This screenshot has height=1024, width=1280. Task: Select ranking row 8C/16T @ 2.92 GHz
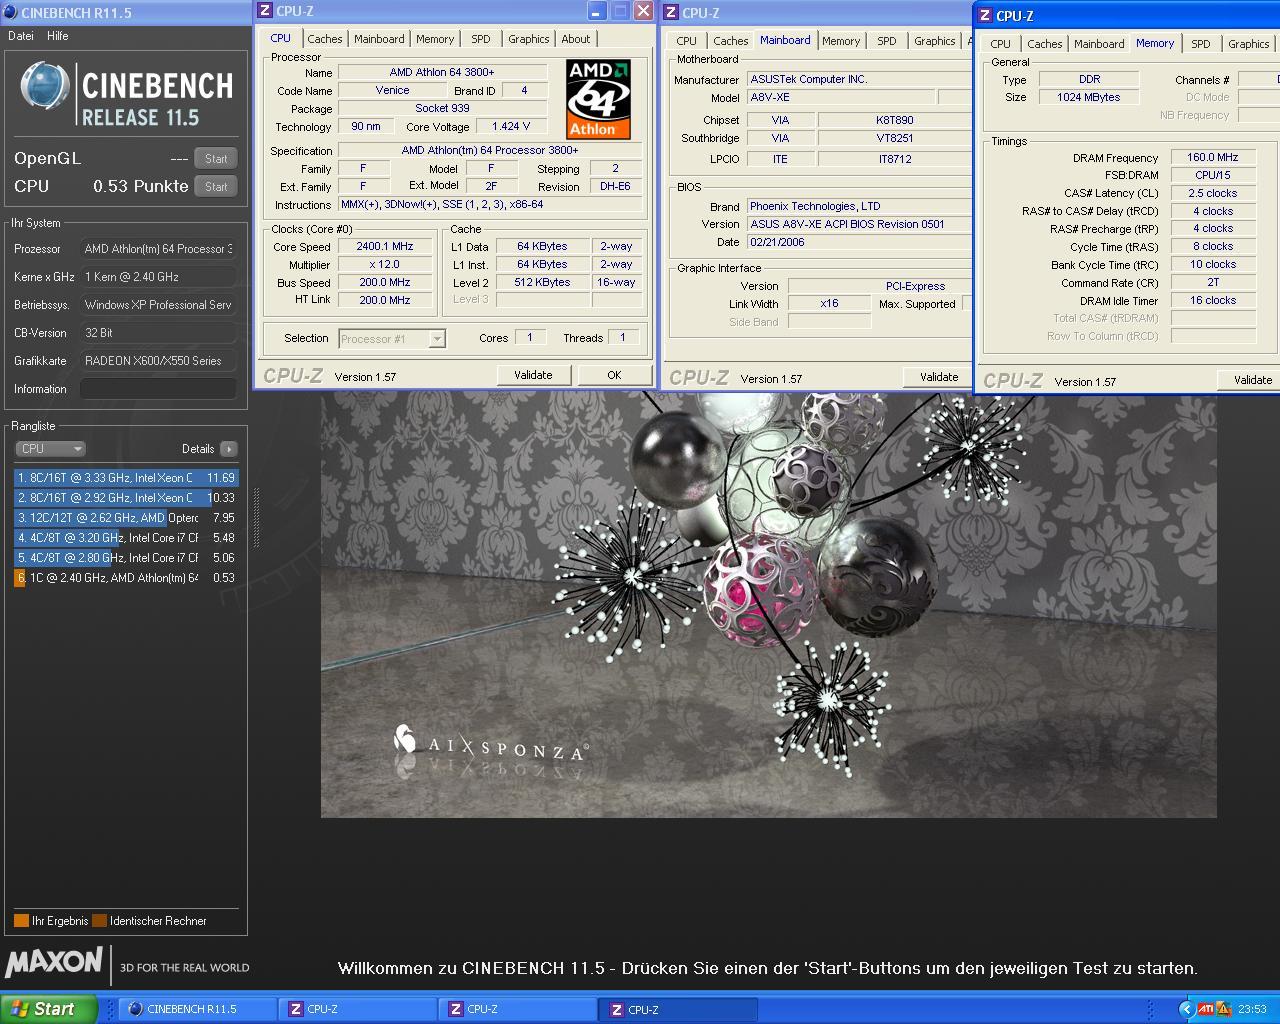tap(126, 498)
